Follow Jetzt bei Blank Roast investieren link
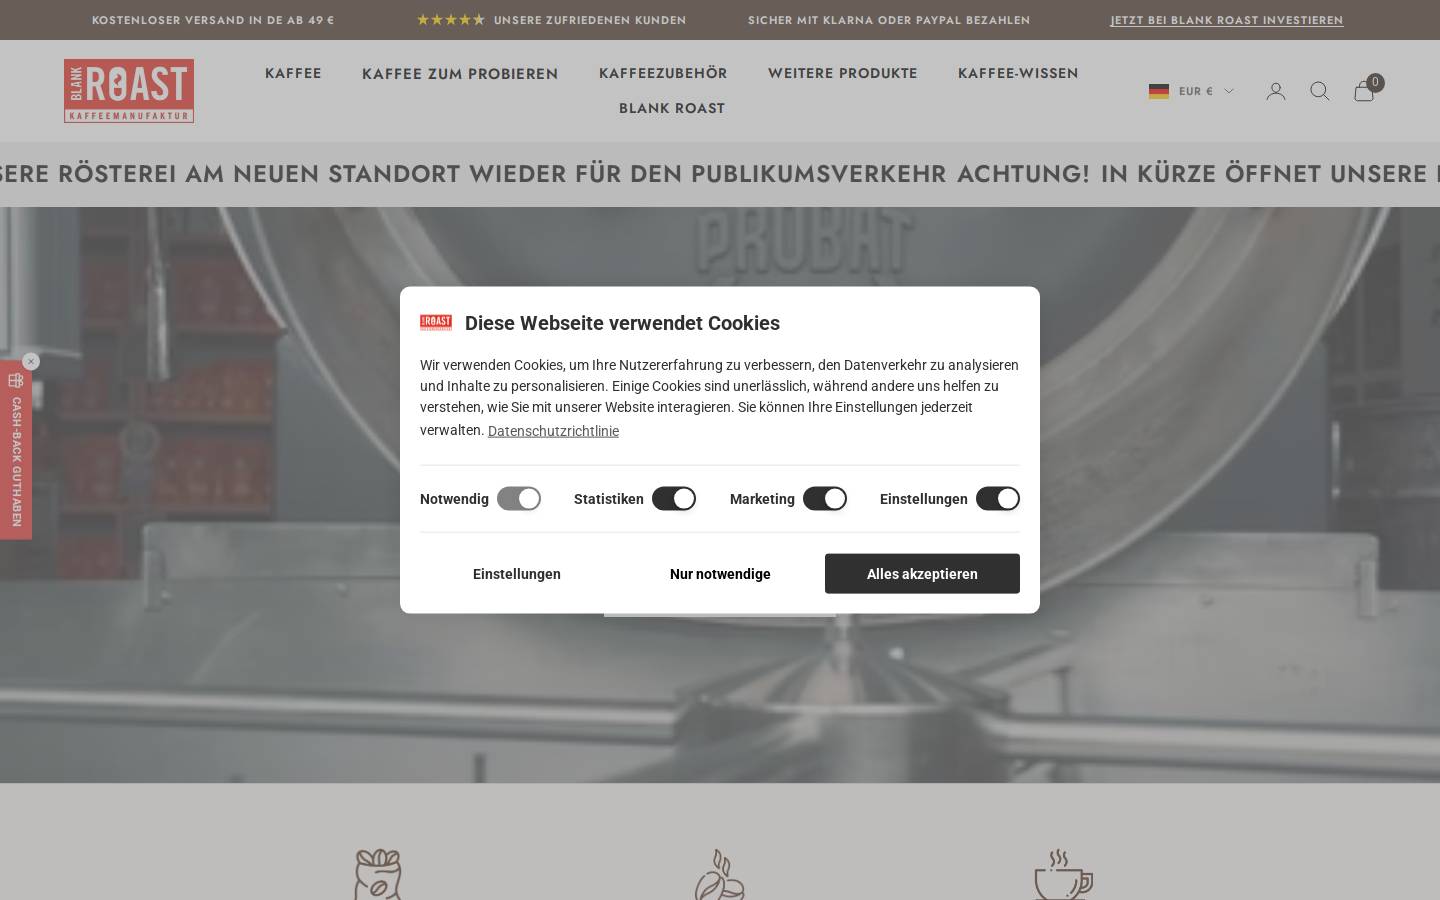 pos(1227,20)
